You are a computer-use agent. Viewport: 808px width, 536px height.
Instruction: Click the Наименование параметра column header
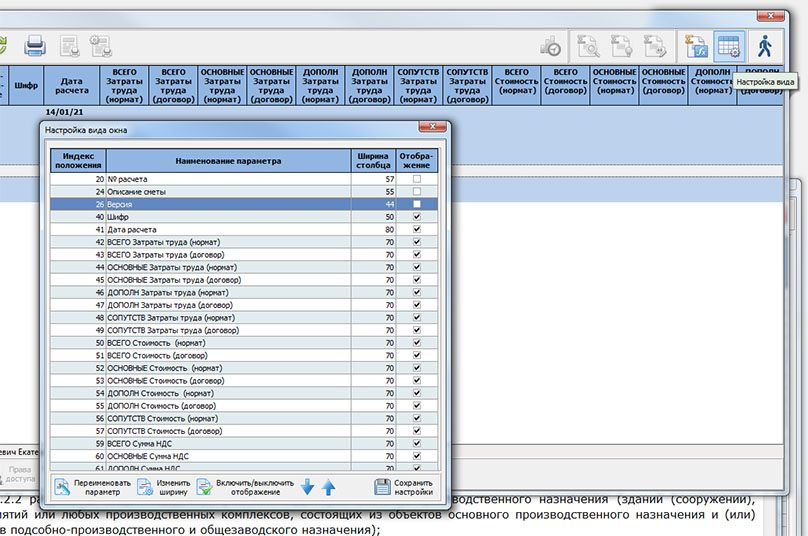tap(228, 160)
